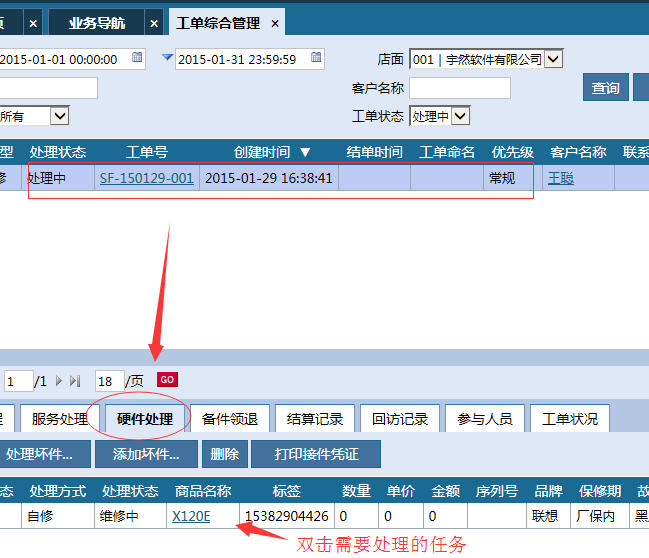Screen dimensions: 649x558
Task: Open the 回访记录 tab
Action: [400, 418]
